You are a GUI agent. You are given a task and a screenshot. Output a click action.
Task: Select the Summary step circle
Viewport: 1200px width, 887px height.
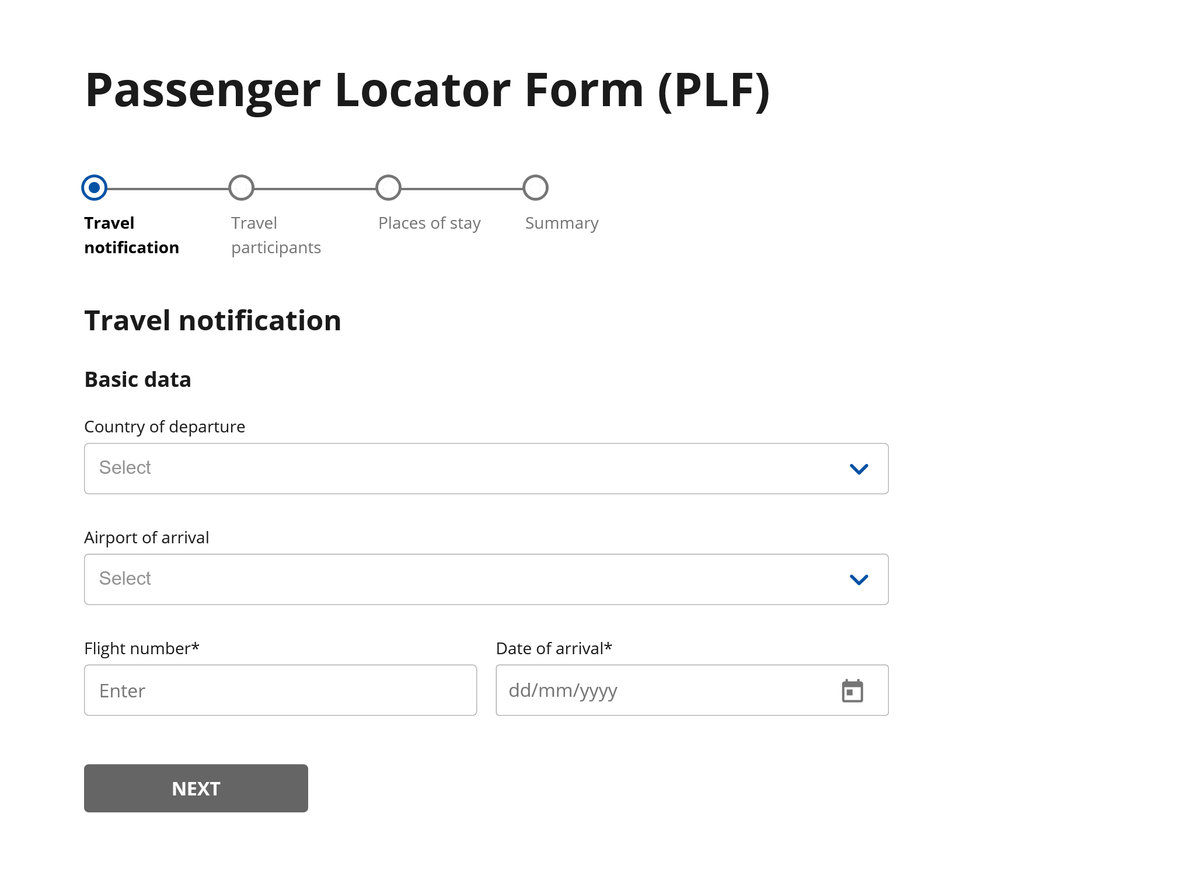[535, 187]
